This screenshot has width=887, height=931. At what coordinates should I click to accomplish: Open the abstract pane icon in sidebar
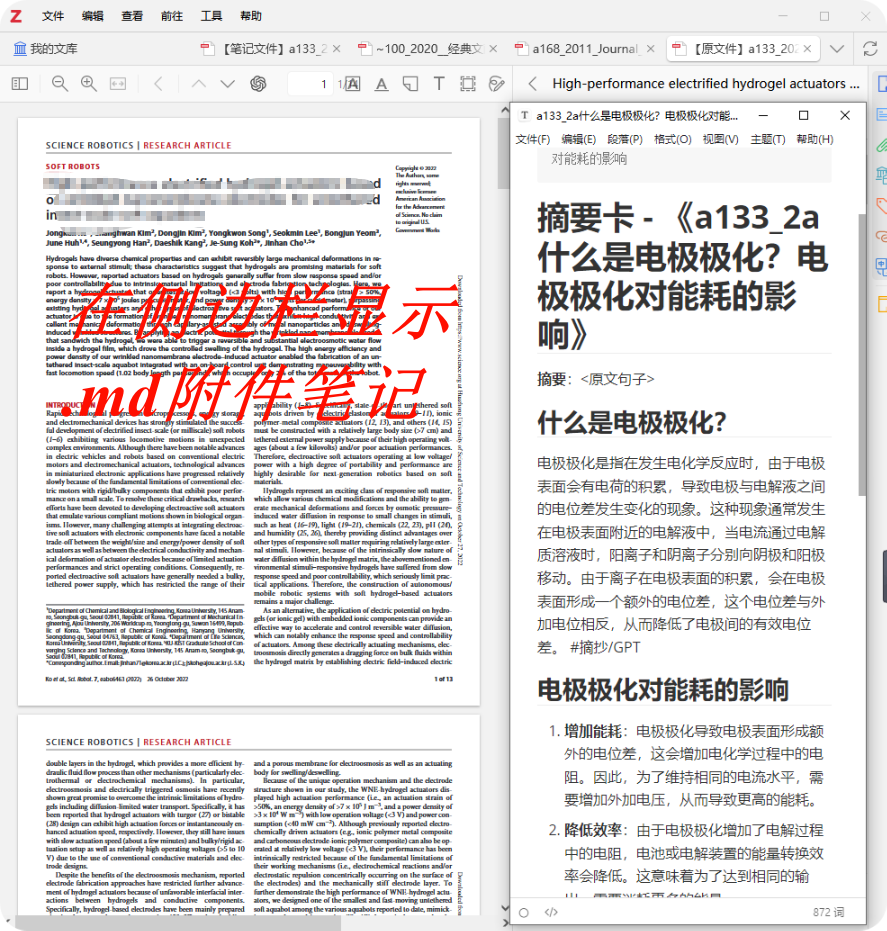pyautogui.click(x=881, y=113)
